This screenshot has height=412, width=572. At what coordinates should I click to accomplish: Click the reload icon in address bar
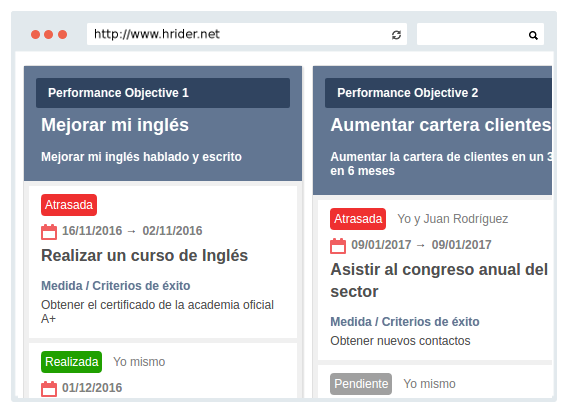click(x=396, y=35)
